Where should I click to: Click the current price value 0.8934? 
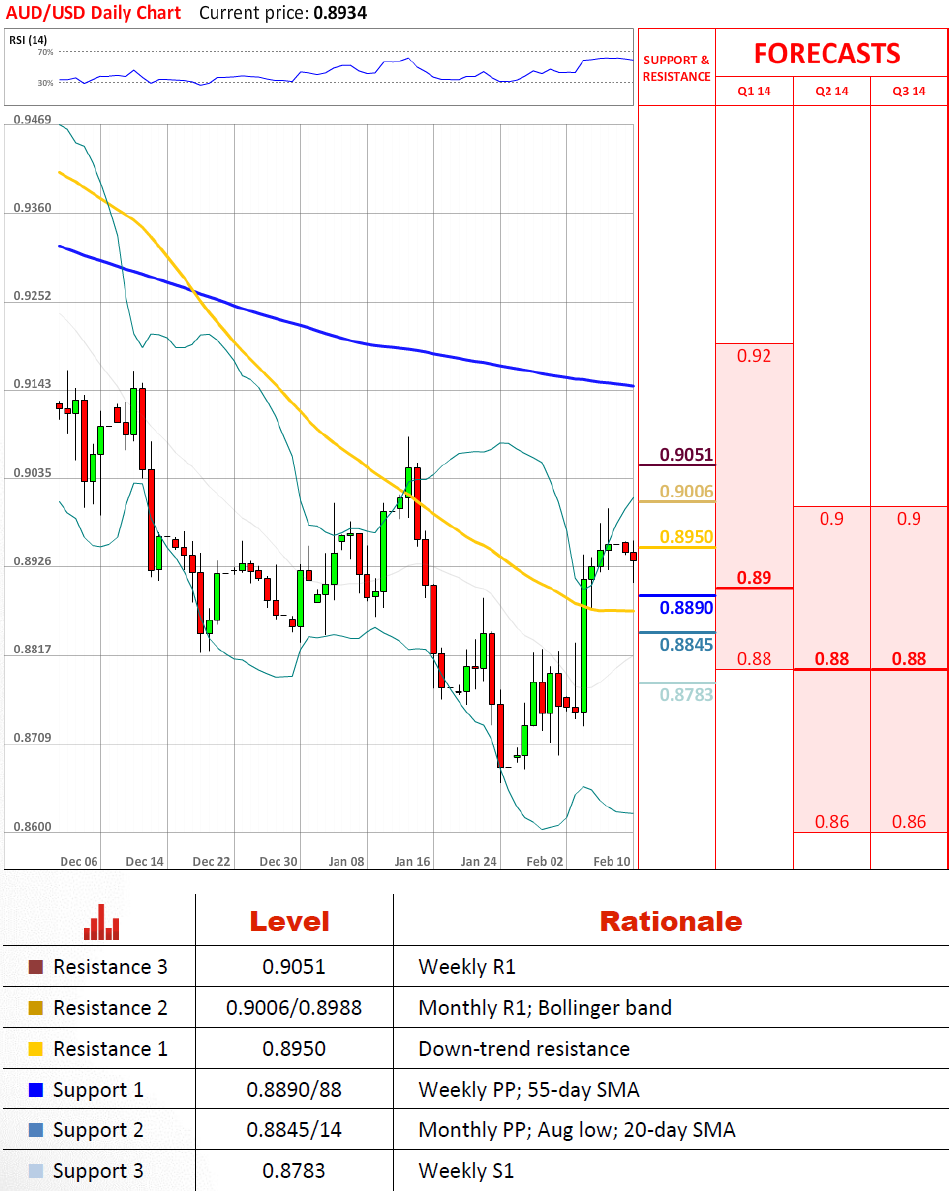(340, 13)
